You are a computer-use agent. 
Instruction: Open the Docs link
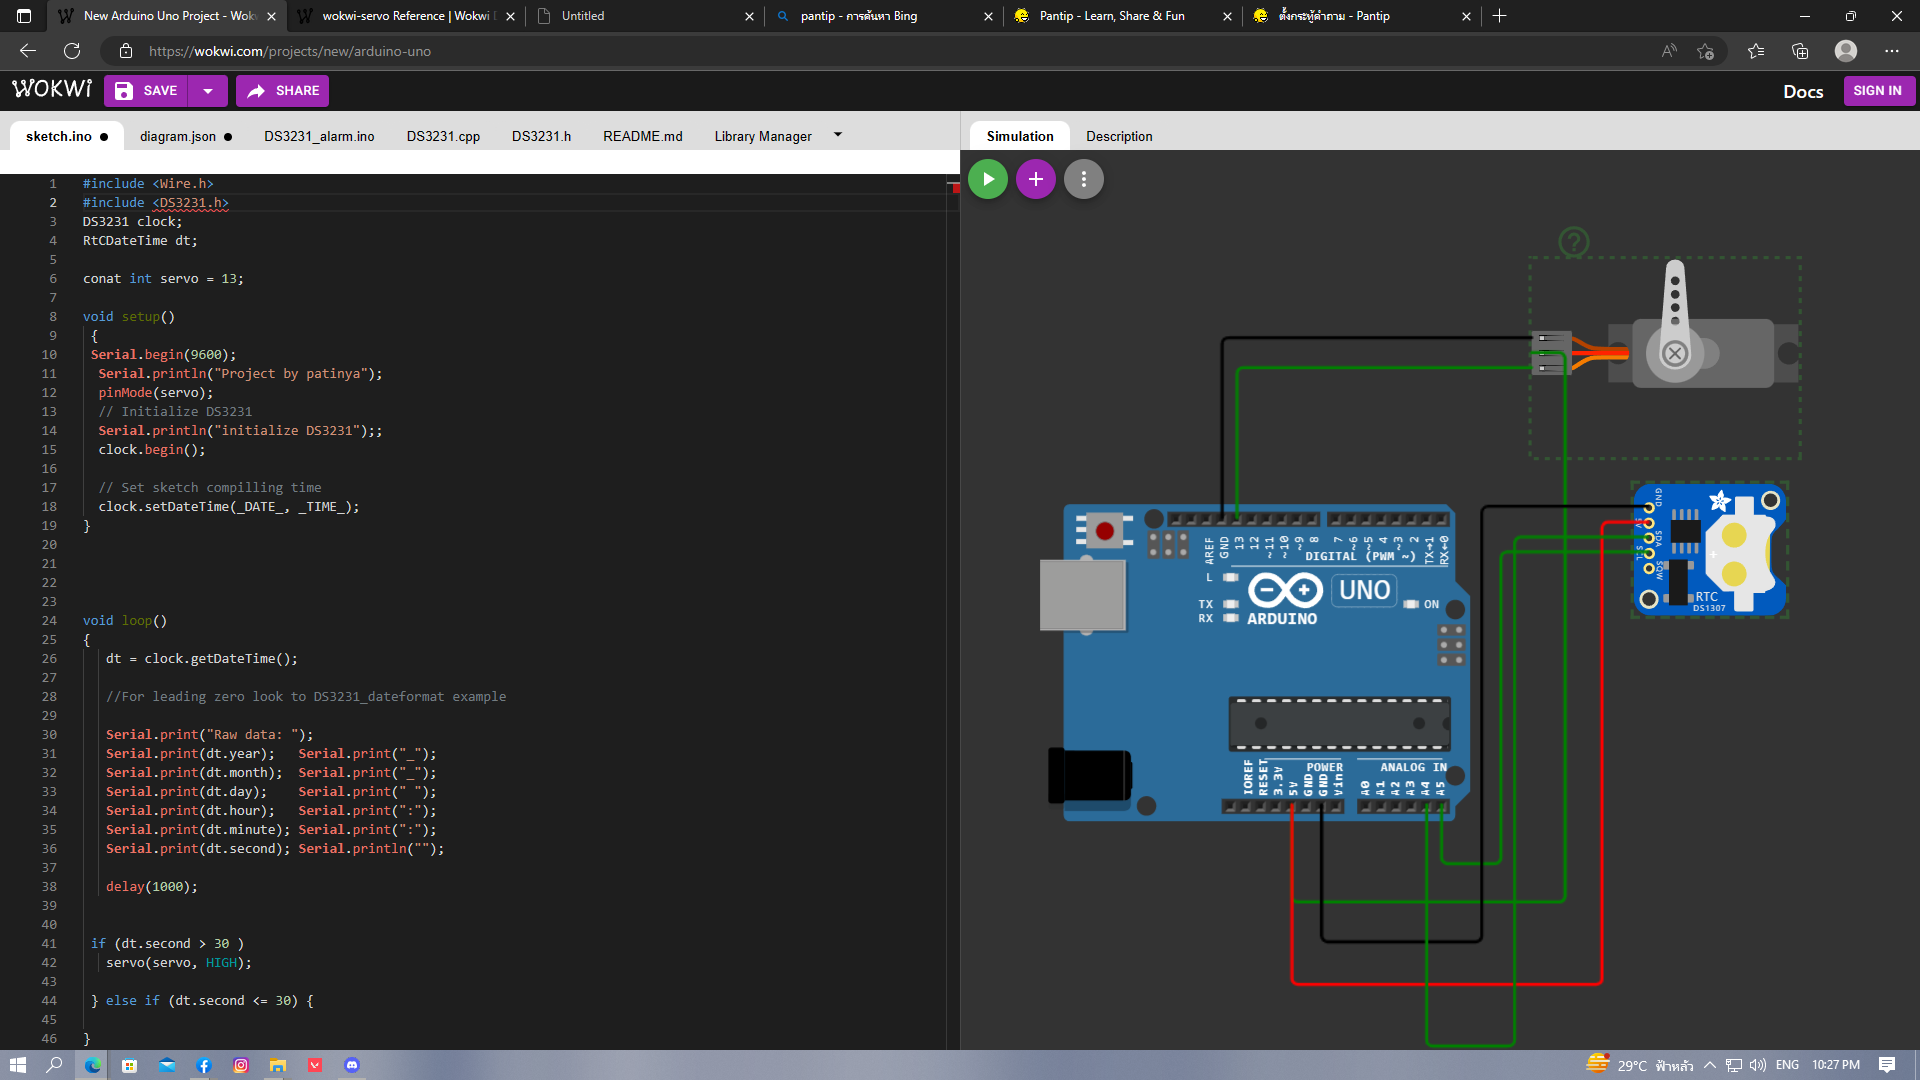[1802, 92]
